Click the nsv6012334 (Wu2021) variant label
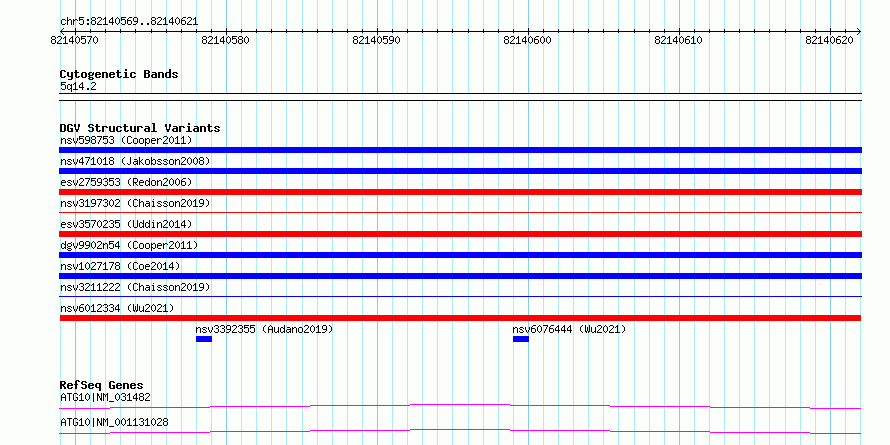 (x=117, y=308)
